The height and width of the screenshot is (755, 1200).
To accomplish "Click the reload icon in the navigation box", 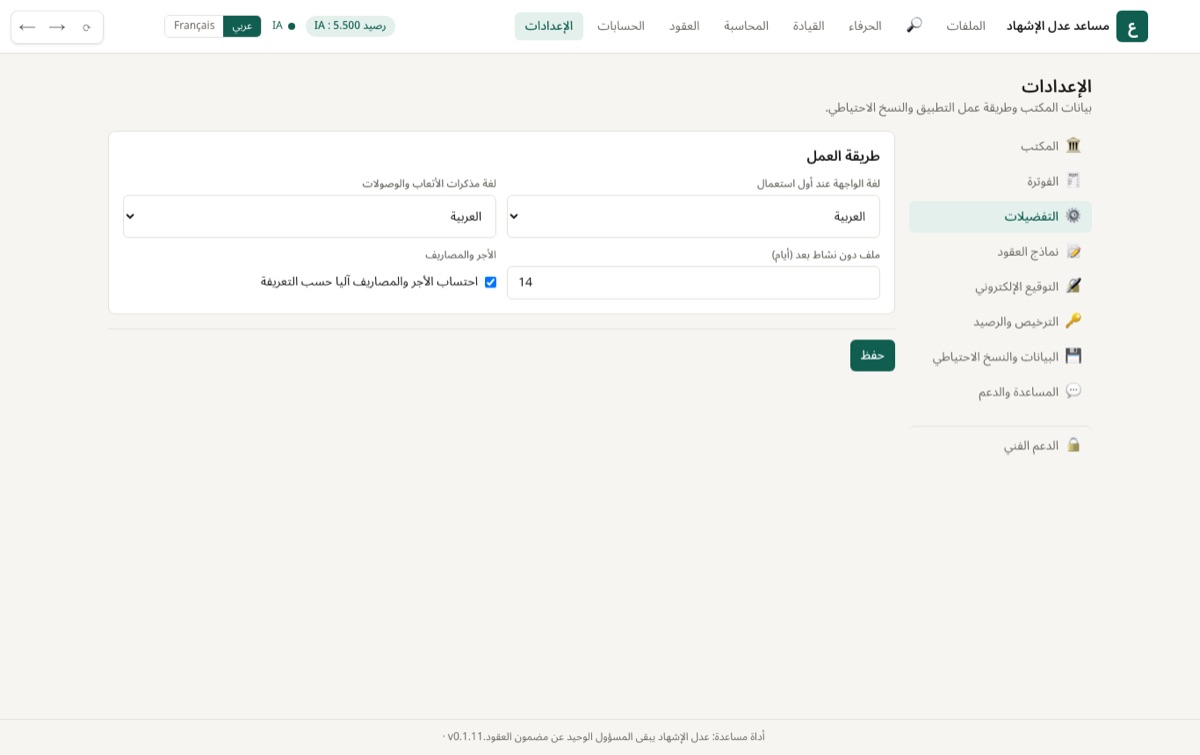I will [x=86, y=27].
